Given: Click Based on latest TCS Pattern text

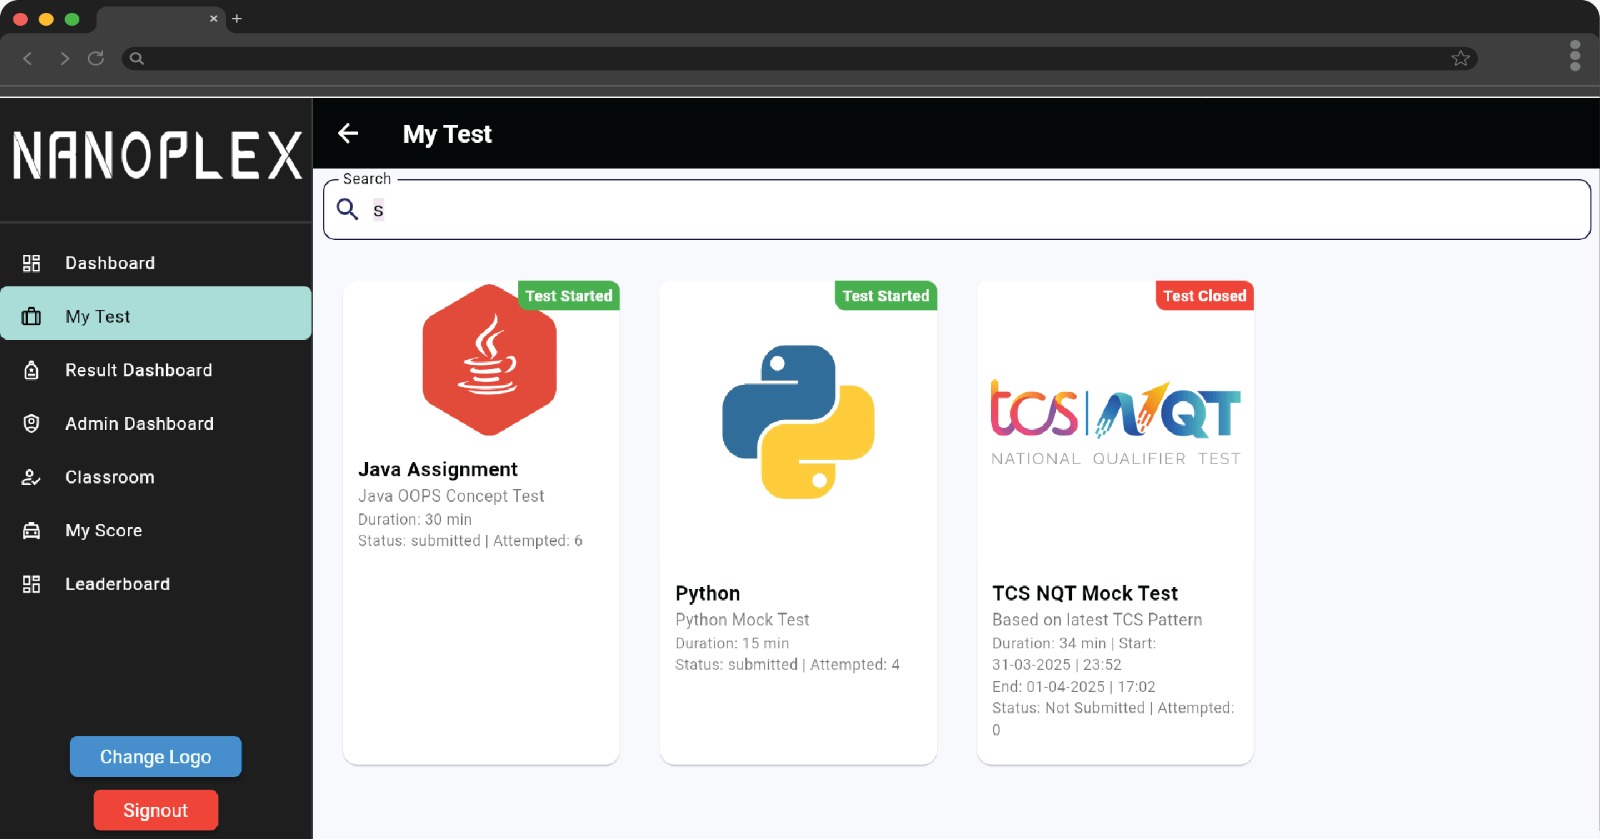Looking at the screenshot, I should click(x=1097, y=620).
